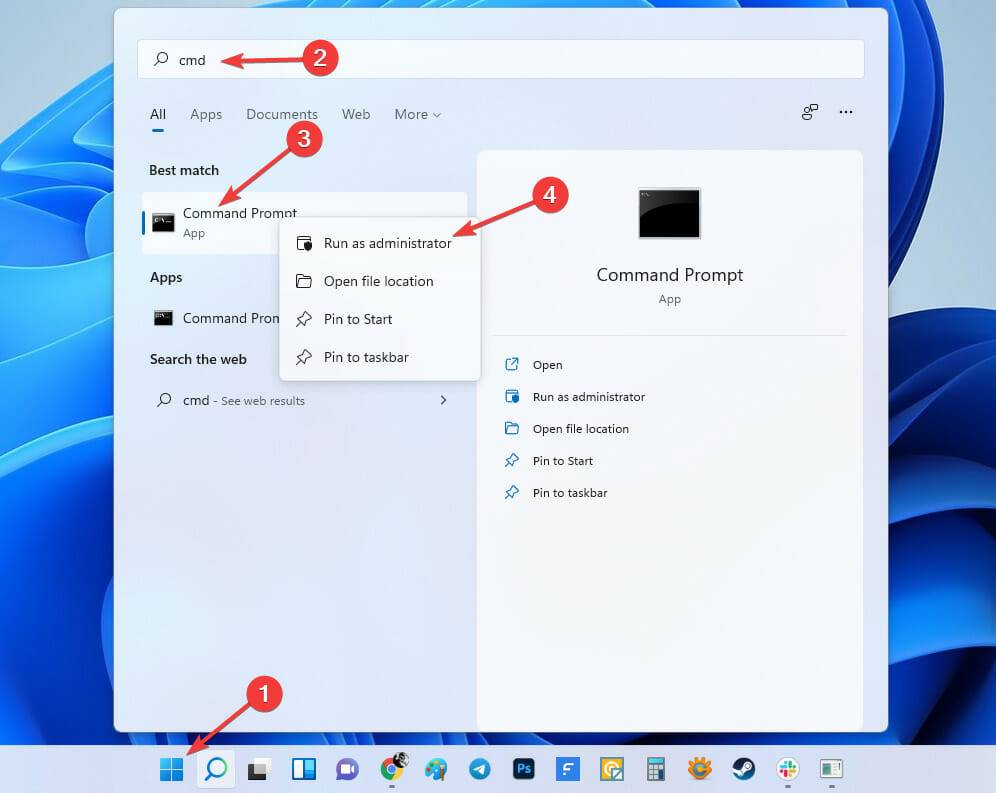The height and width of the screenshot is (793, 996).
Task: Launch Steam from the taskbar
Action: click(743, 769)
